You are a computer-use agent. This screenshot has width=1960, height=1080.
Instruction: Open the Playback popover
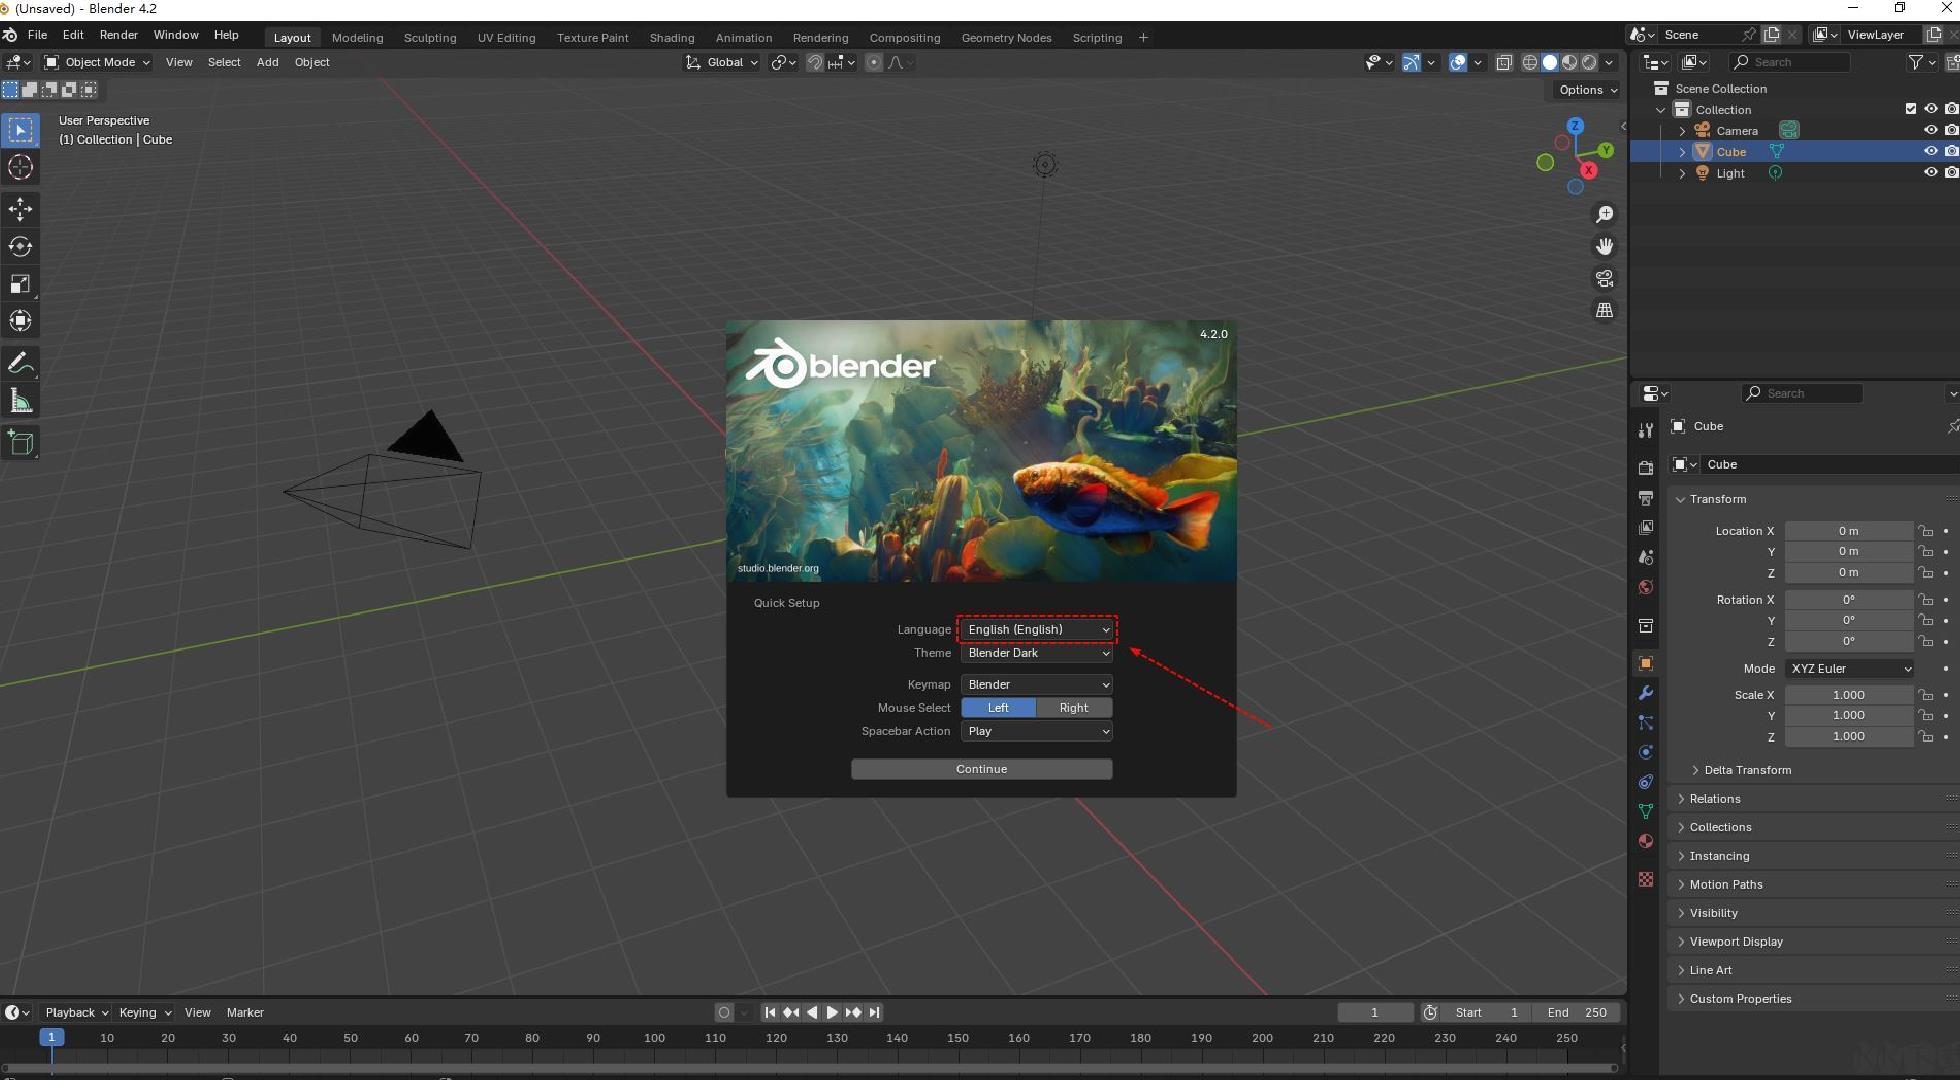point(75,1013)
